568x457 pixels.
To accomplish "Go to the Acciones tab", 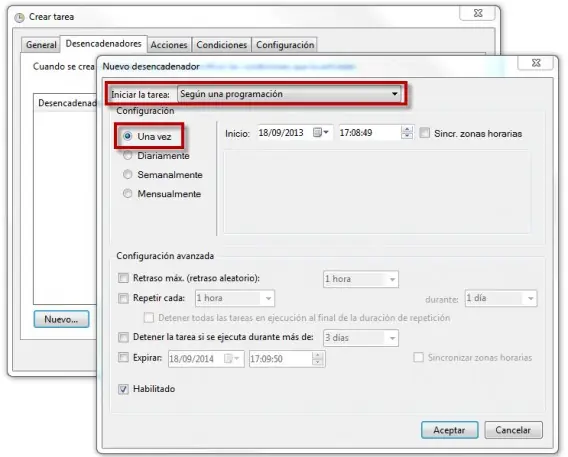I will [169, 45].
